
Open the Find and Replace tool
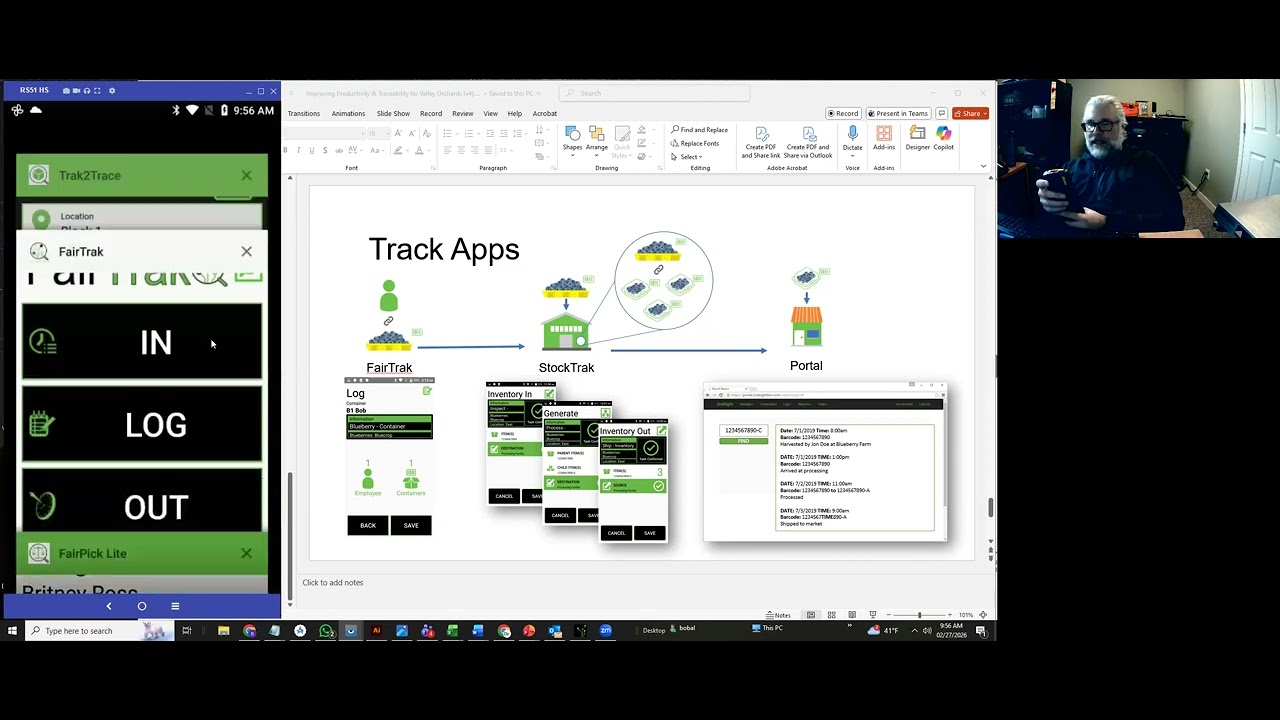tap(700, 130)
